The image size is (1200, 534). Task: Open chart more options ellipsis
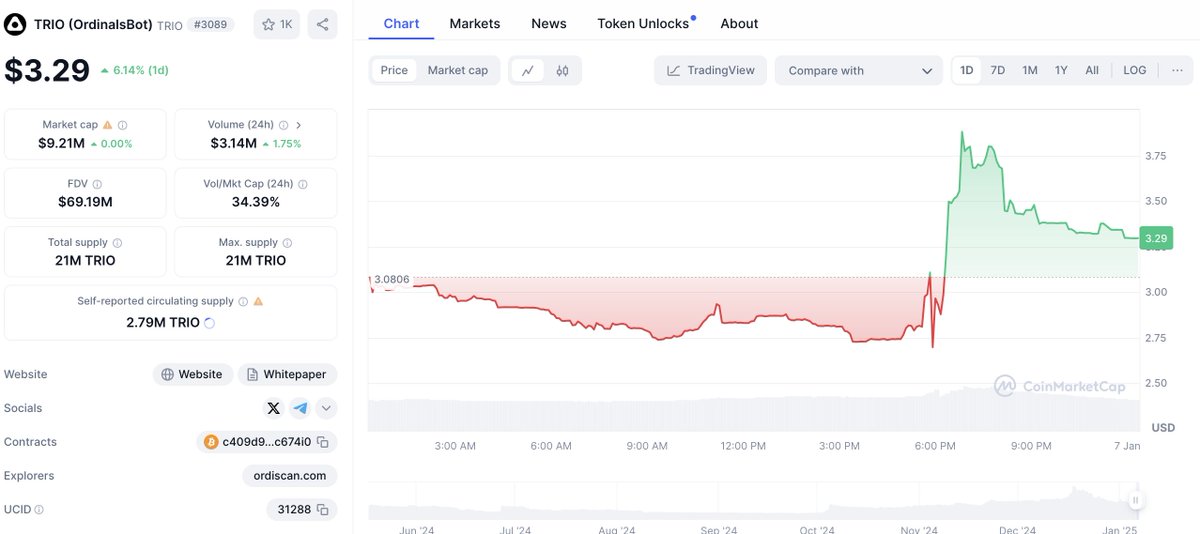click(1177, 70)
